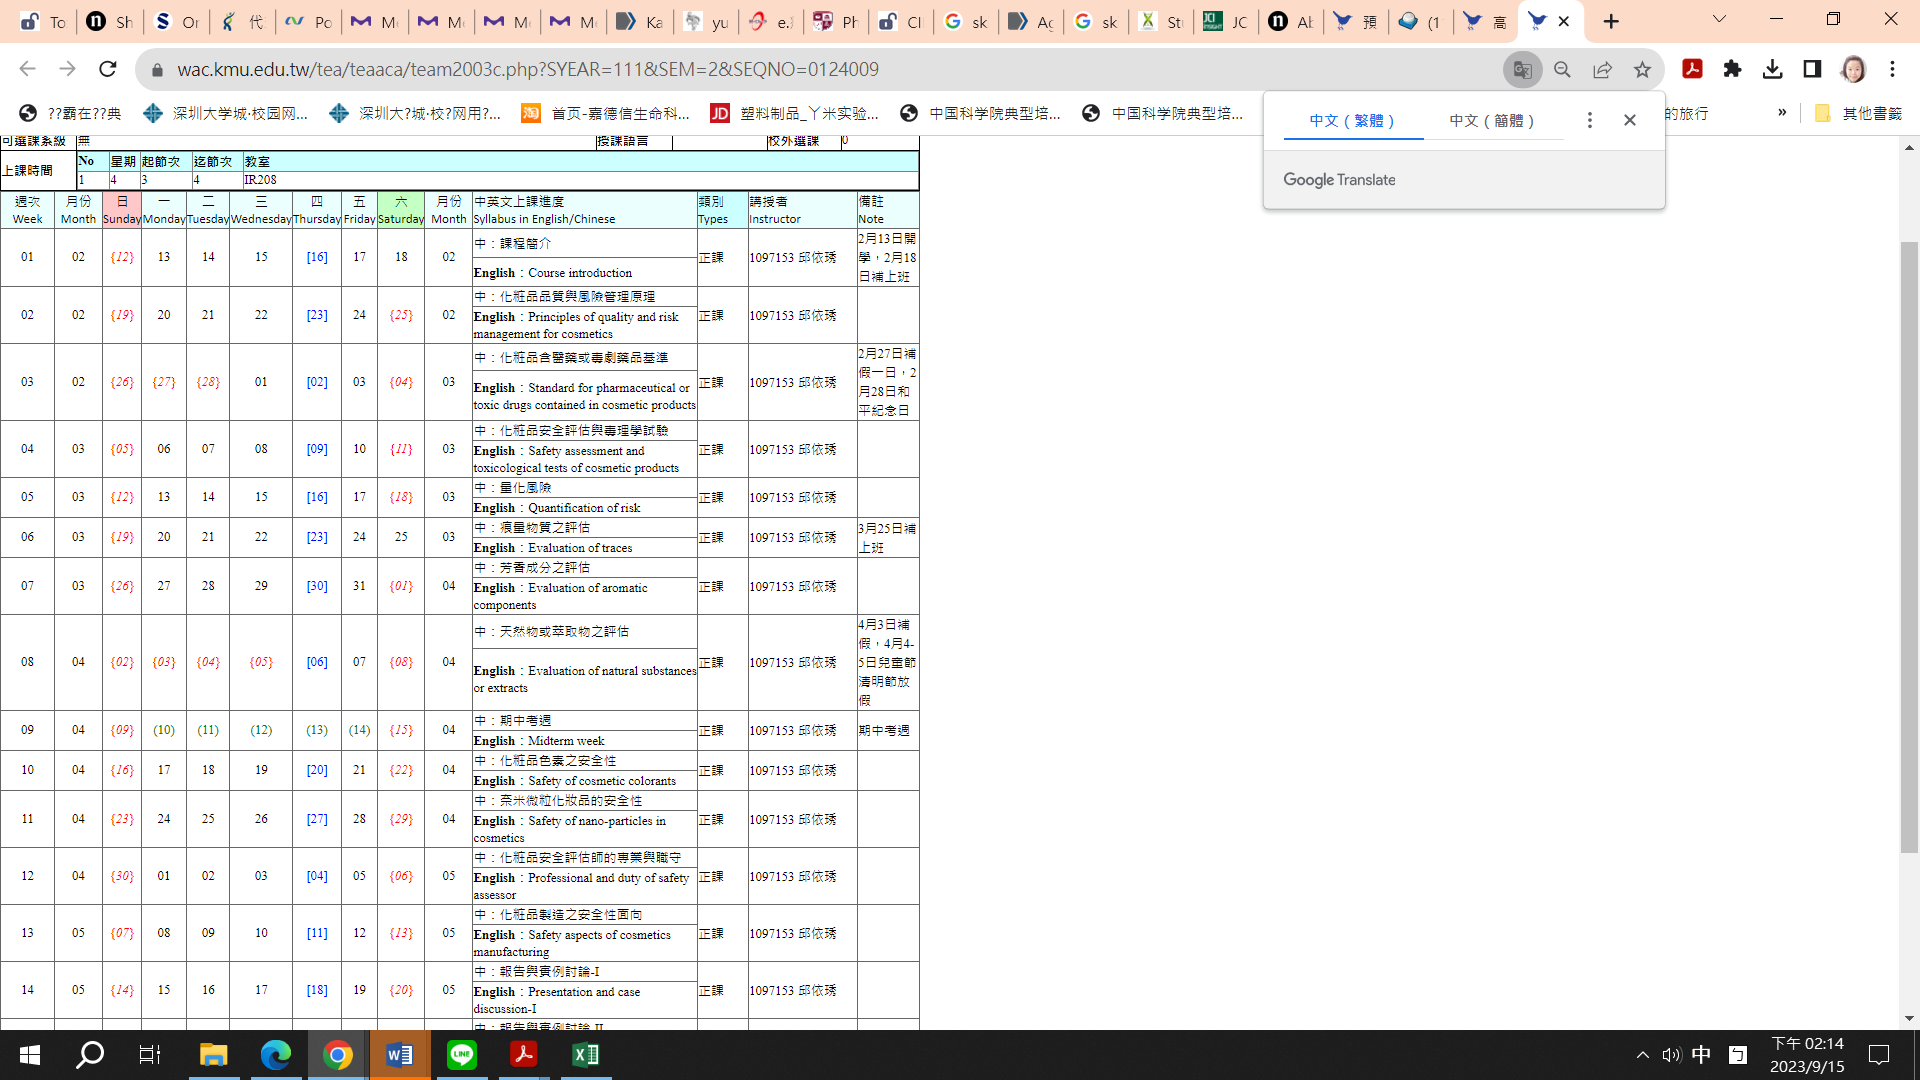The width and height of the screenshot is (1920, 1080).
Task: Open the 深圳大学城·校园网 bookmark
Action: click(226, 113)
